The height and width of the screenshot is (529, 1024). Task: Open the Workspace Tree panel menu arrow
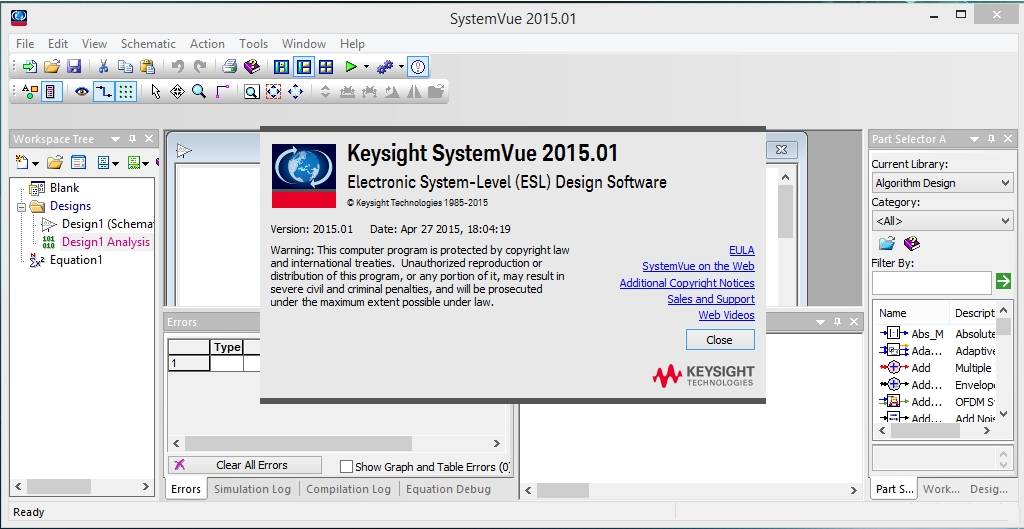[116, 139]
